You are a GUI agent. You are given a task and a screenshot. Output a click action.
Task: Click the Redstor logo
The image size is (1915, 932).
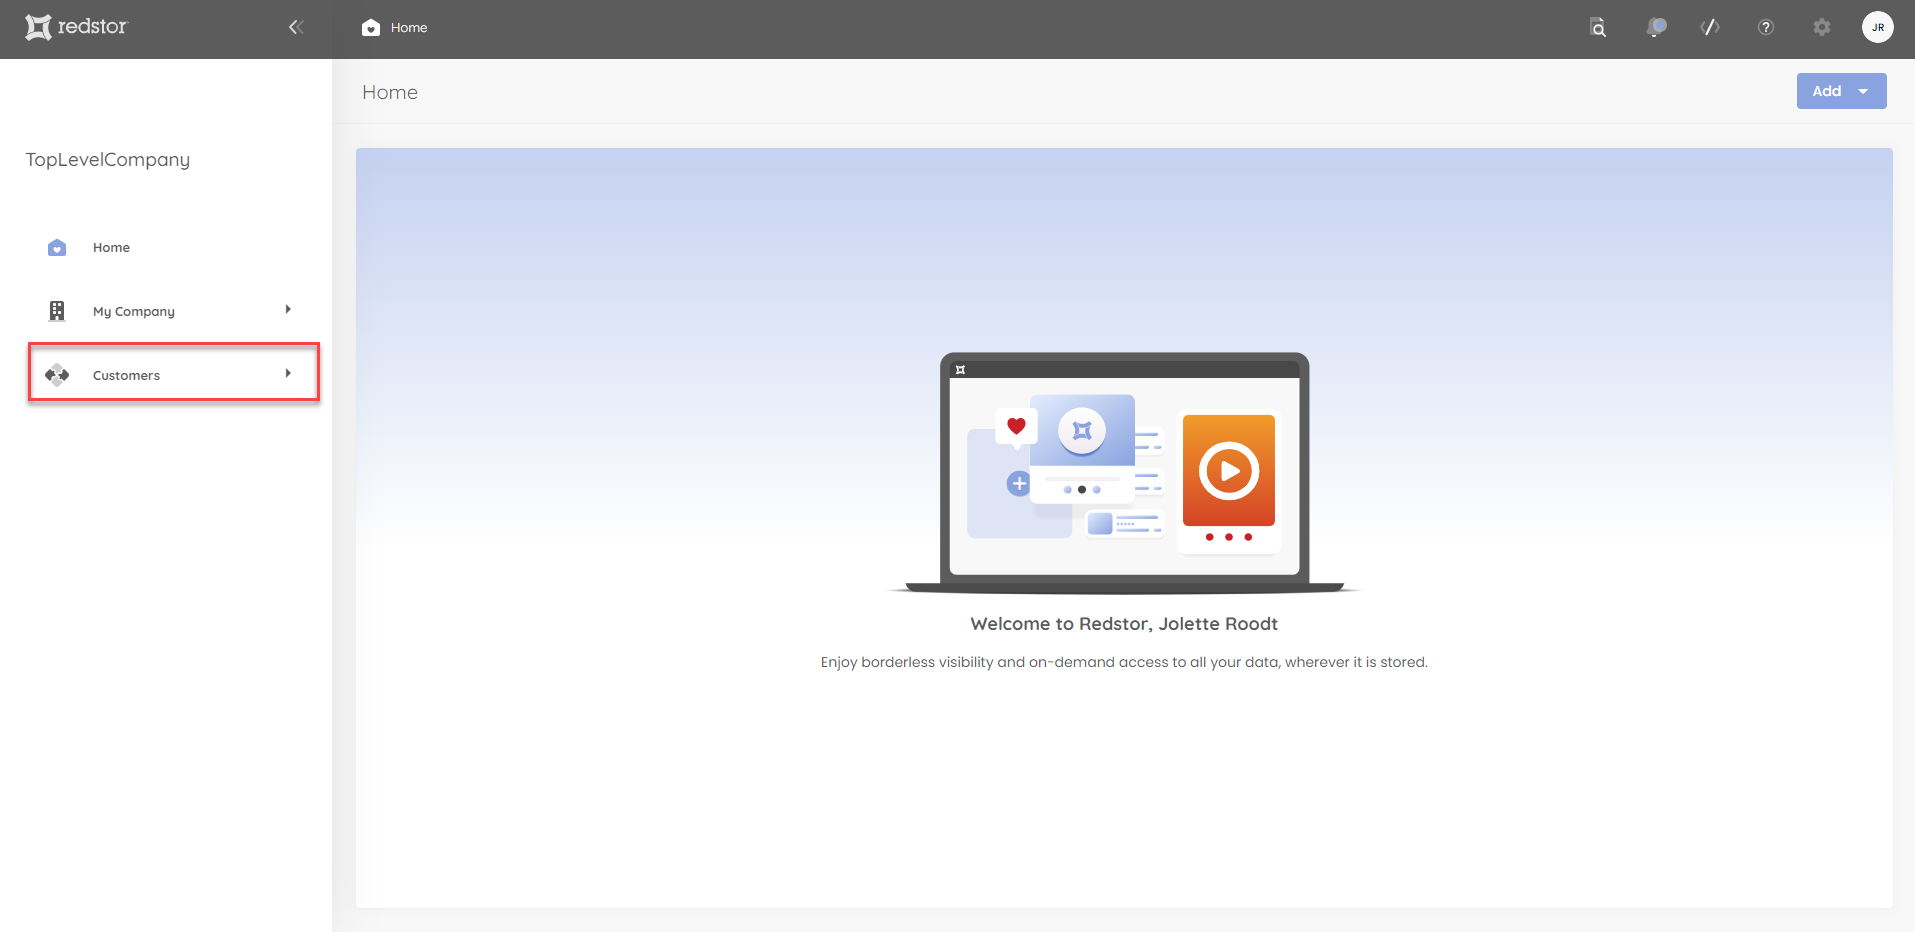tap(77, 27)
